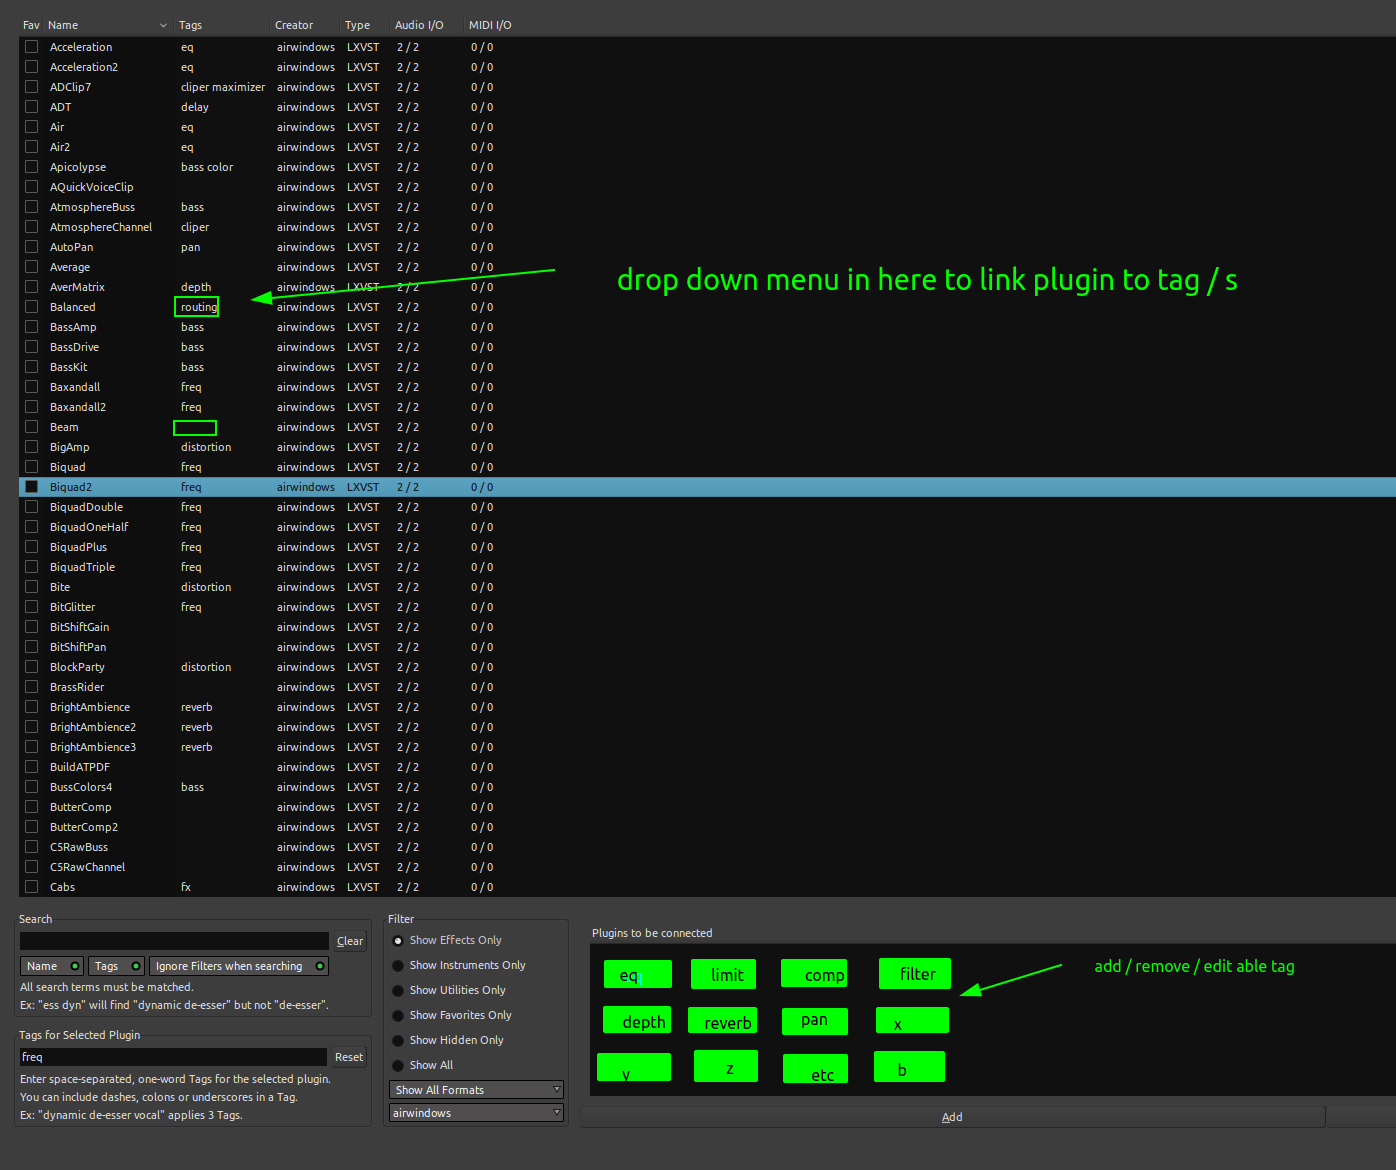Toggle favorite checkbox for Biquad2
Screen dimensions: 1396x1170
point(31,487)
